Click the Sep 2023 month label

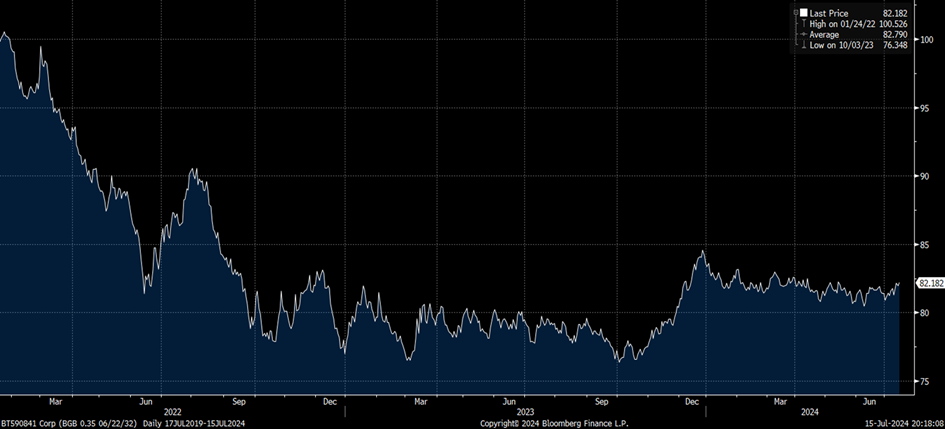(x=601, y=400)
